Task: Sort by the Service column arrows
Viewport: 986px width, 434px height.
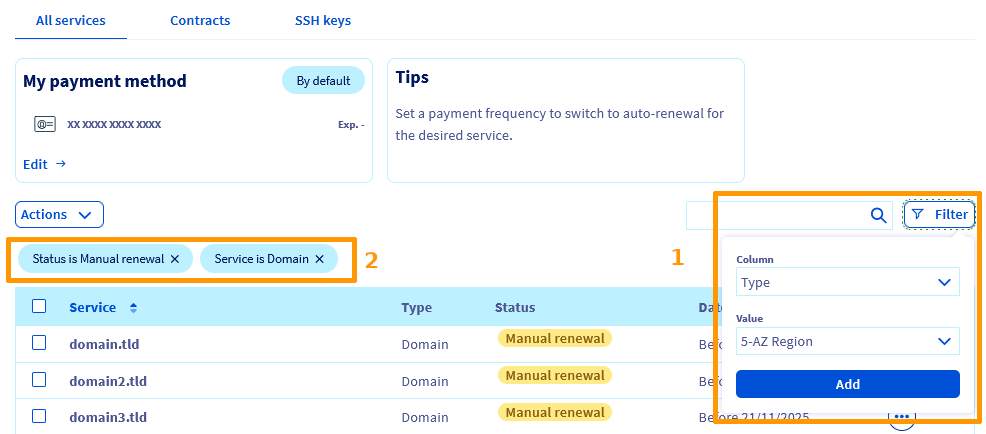Action: click(133, 308)
